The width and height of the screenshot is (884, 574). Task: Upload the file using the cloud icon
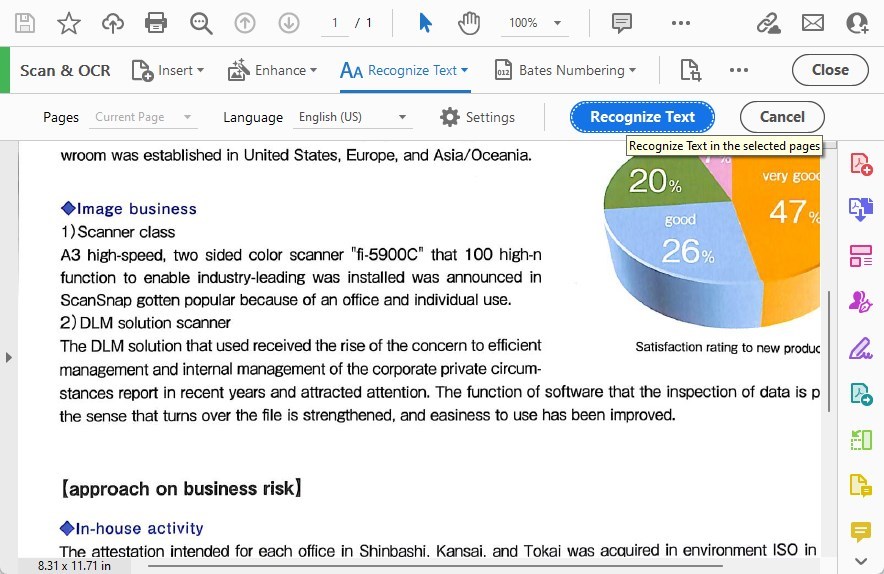coord(113,23)
